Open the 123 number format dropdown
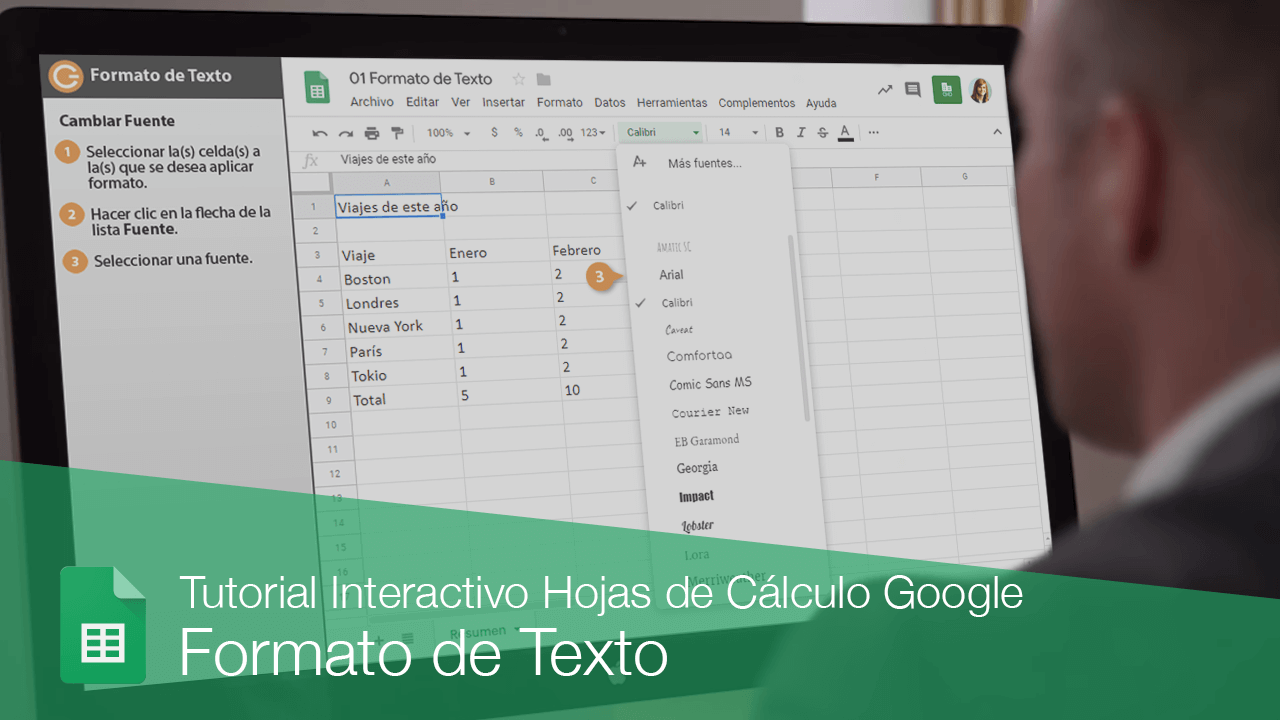Image resolution: width=1280 pixels, height=720 pixels. [x=593, y=132]
